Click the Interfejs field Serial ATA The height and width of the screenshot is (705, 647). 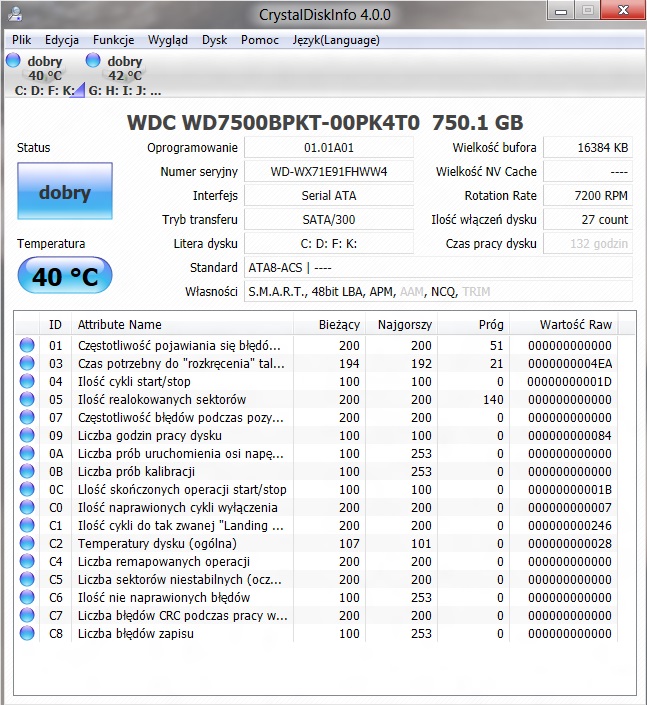coord(329,196)
